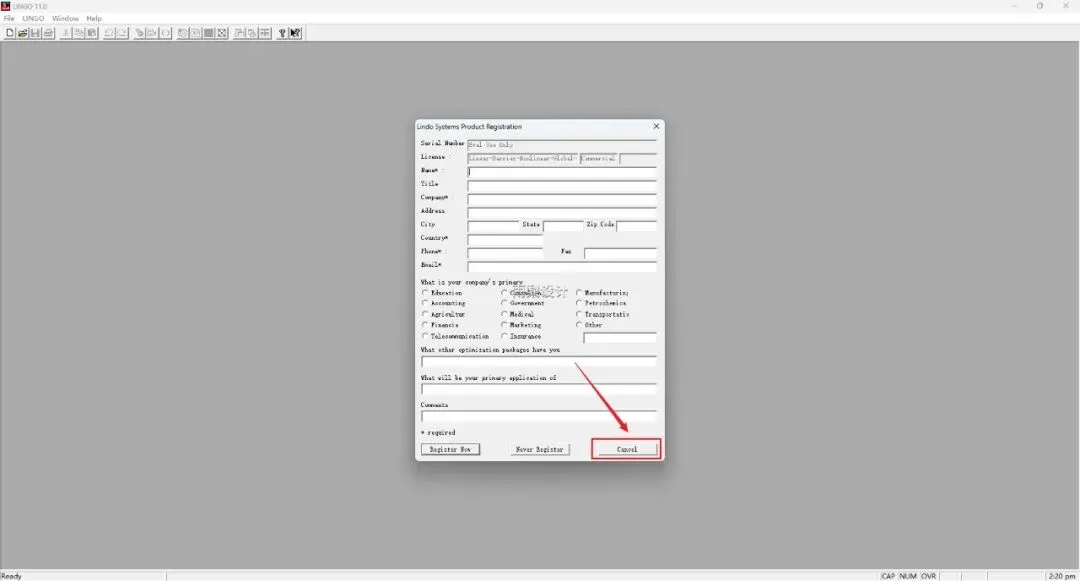This screenshot has width=1080, height=581.
Task: Open the Window menu
Action: tap(65, 19)
